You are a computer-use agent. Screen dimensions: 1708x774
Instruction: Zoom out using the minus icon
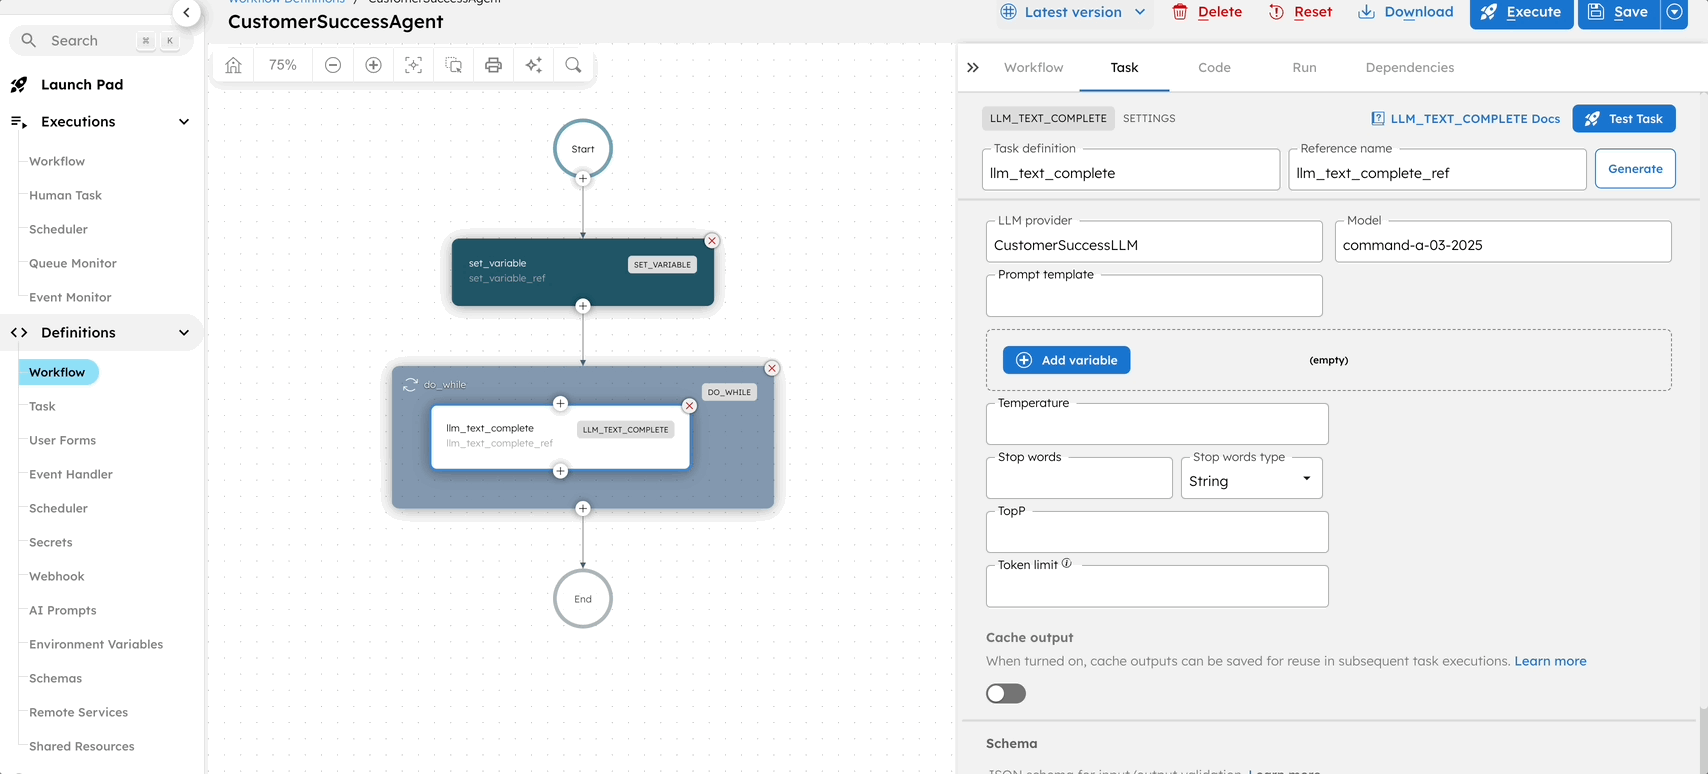tap(333, 65)
